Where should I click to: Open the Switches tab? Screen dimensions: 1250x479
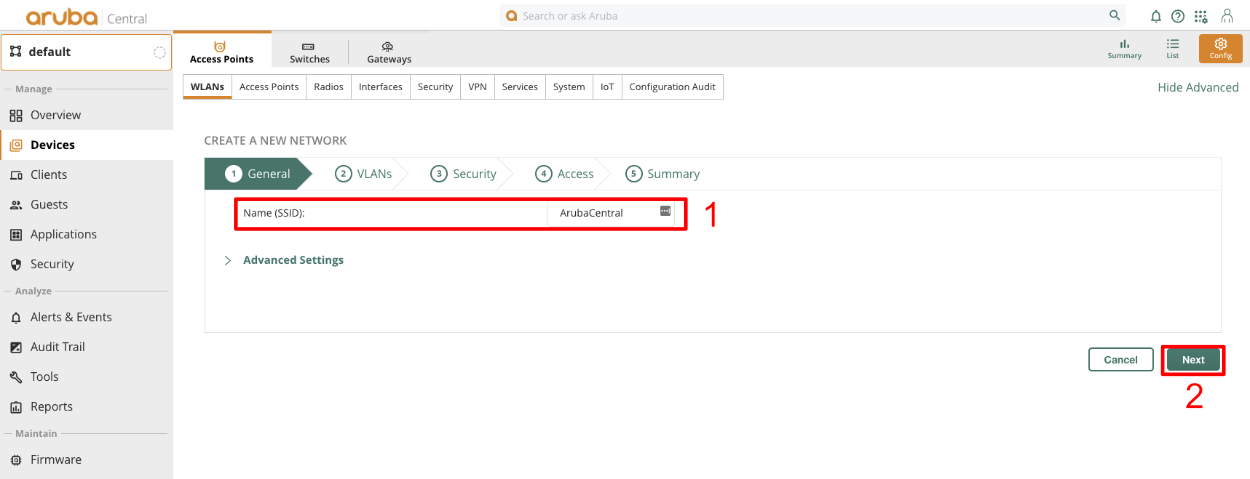coord(309,52)
